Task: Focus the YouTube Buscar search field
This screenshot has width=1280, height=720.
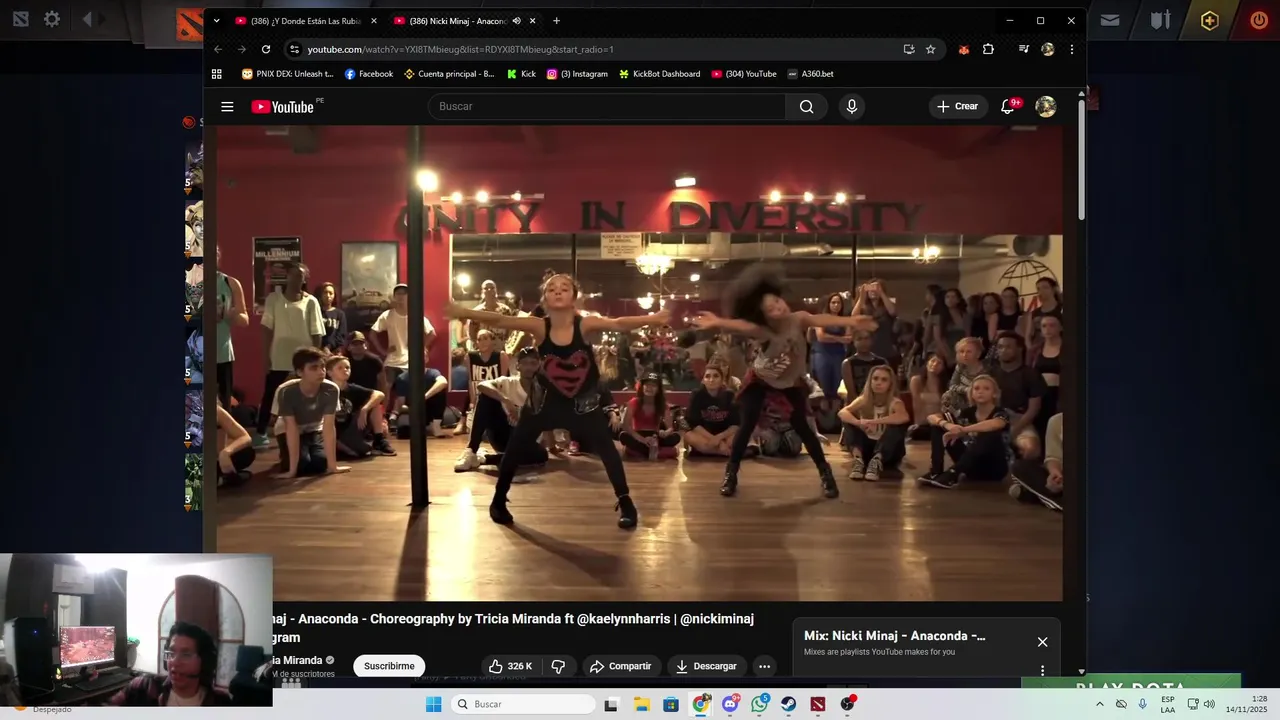Action: [x=607, y=107]
